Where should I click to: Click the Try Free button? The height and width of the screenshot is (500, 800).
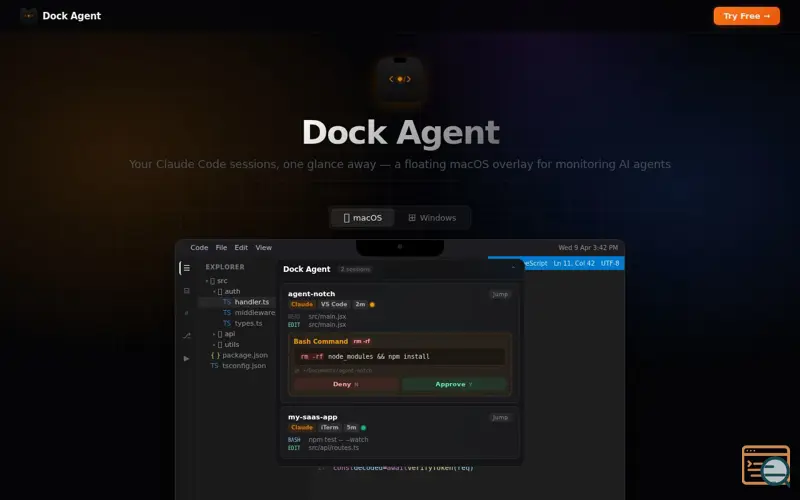click(746, 16)
